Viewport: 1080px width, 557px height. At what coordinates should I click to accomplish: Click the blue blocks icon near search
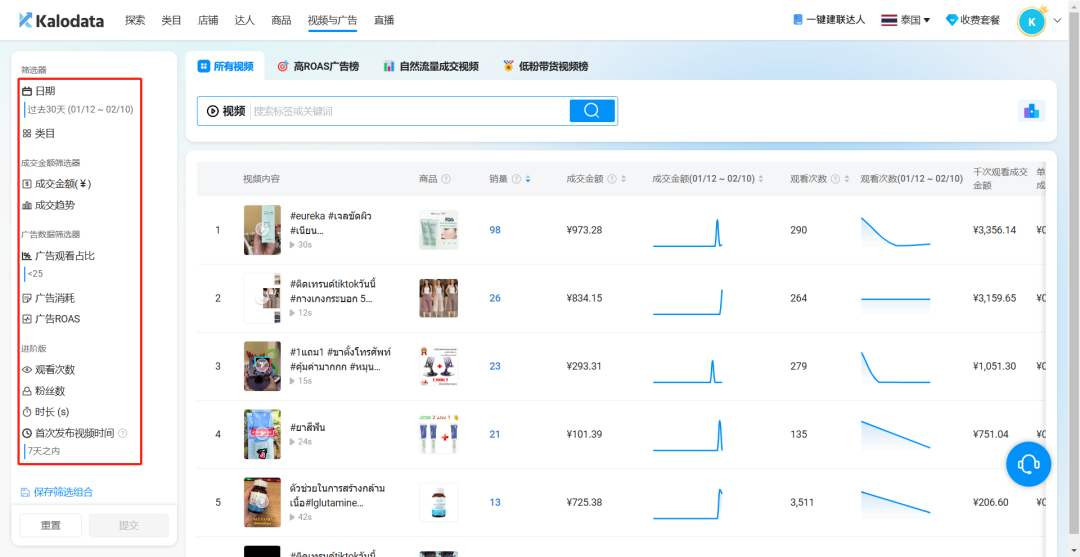(1031, 111)
